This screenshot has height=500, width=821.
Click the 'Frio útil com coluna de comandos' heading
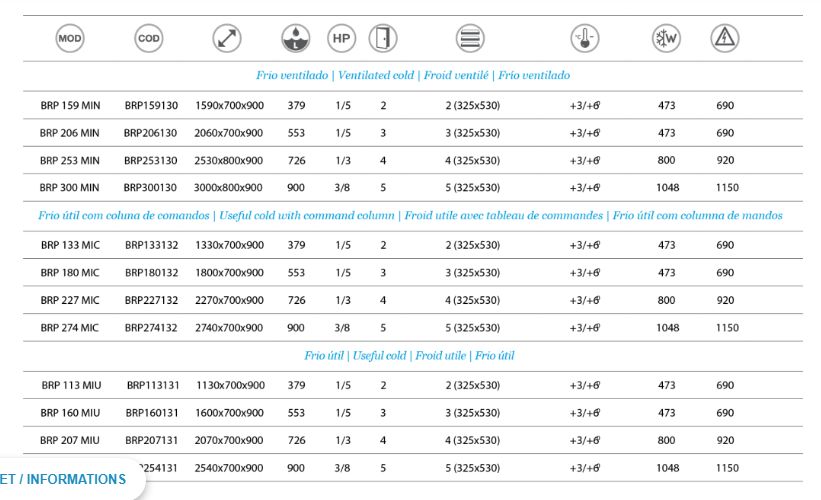(410, 216)
